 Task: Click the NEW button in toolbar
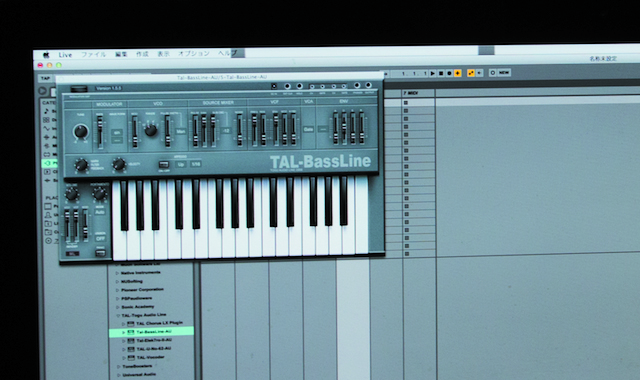pos(504,73)
